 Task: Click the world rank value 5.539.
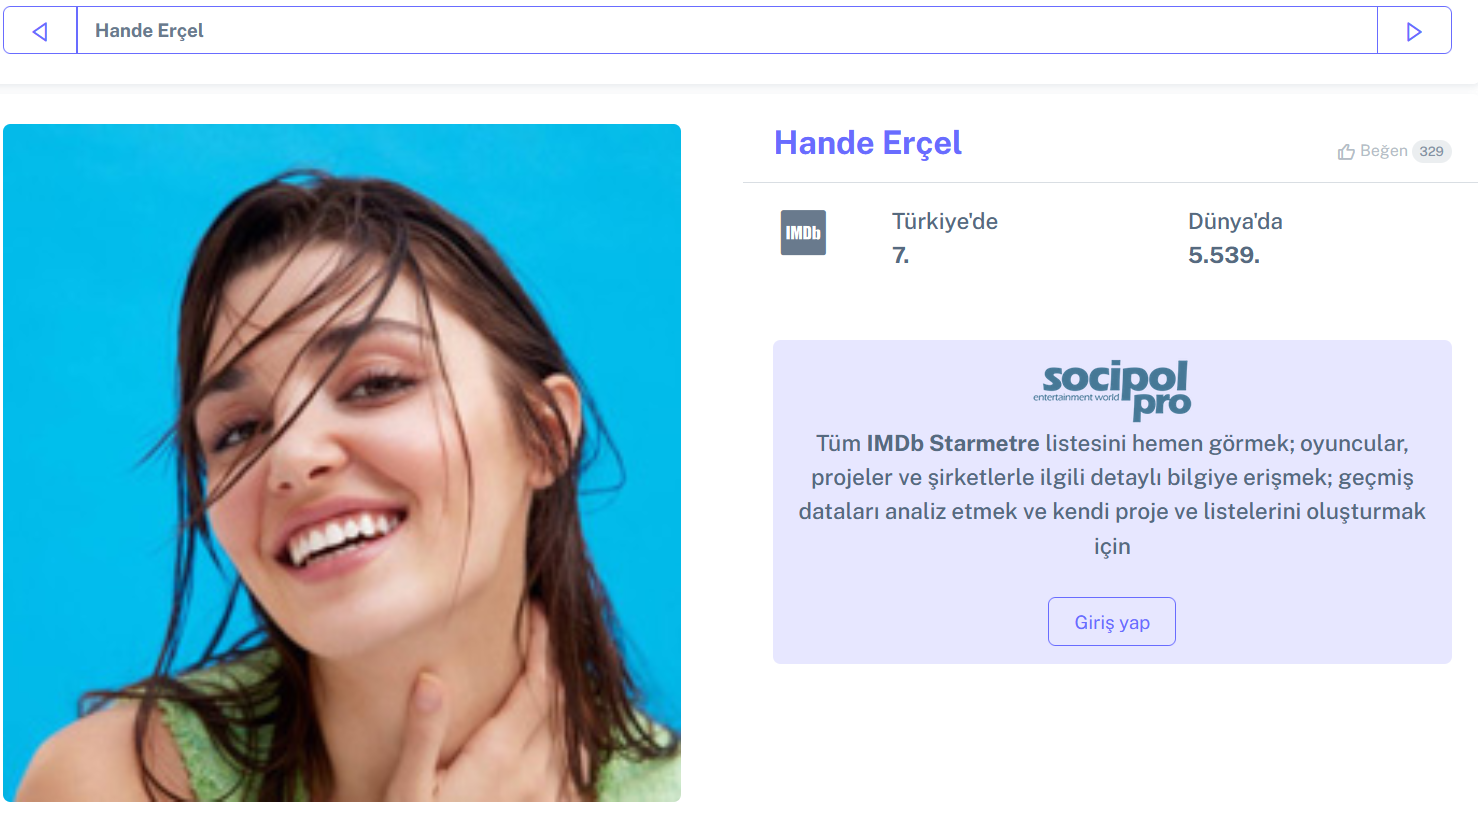1224,255
